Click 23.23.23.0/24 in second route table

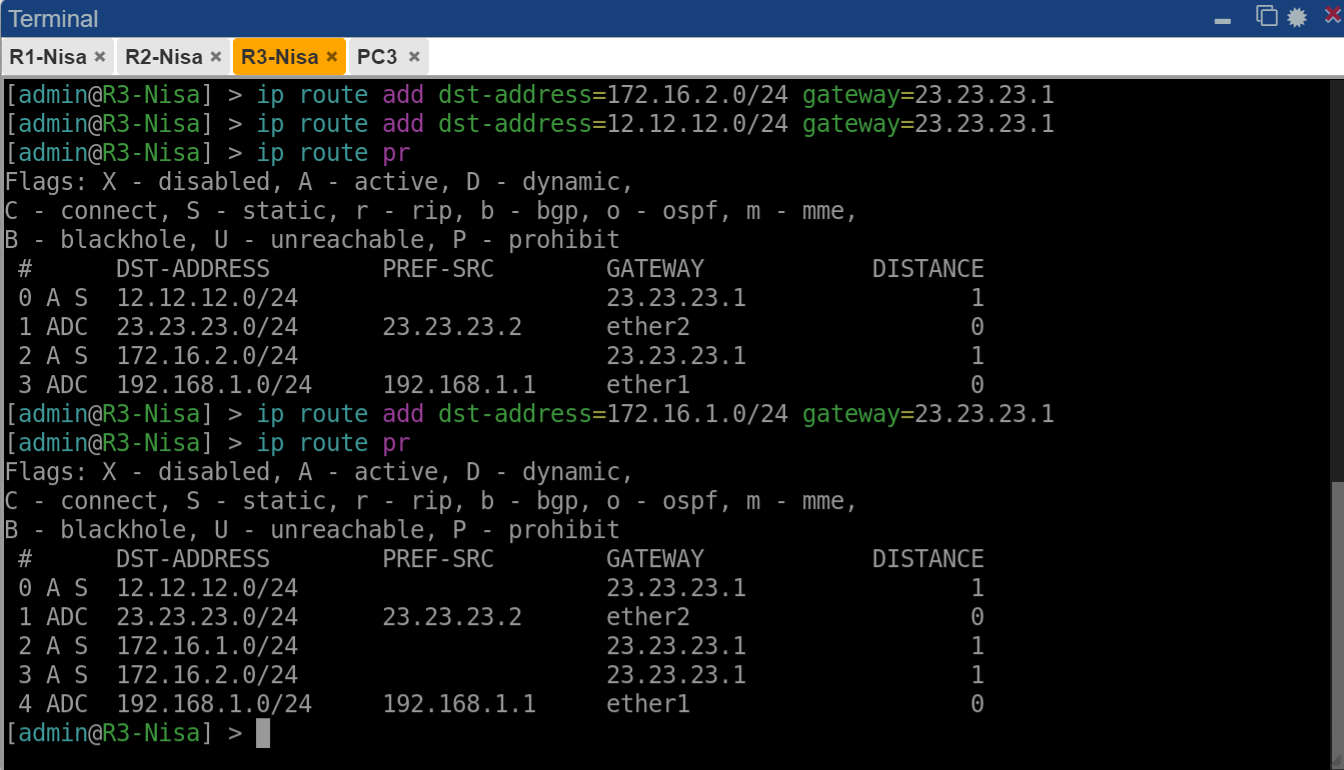(x=207, y=617)
